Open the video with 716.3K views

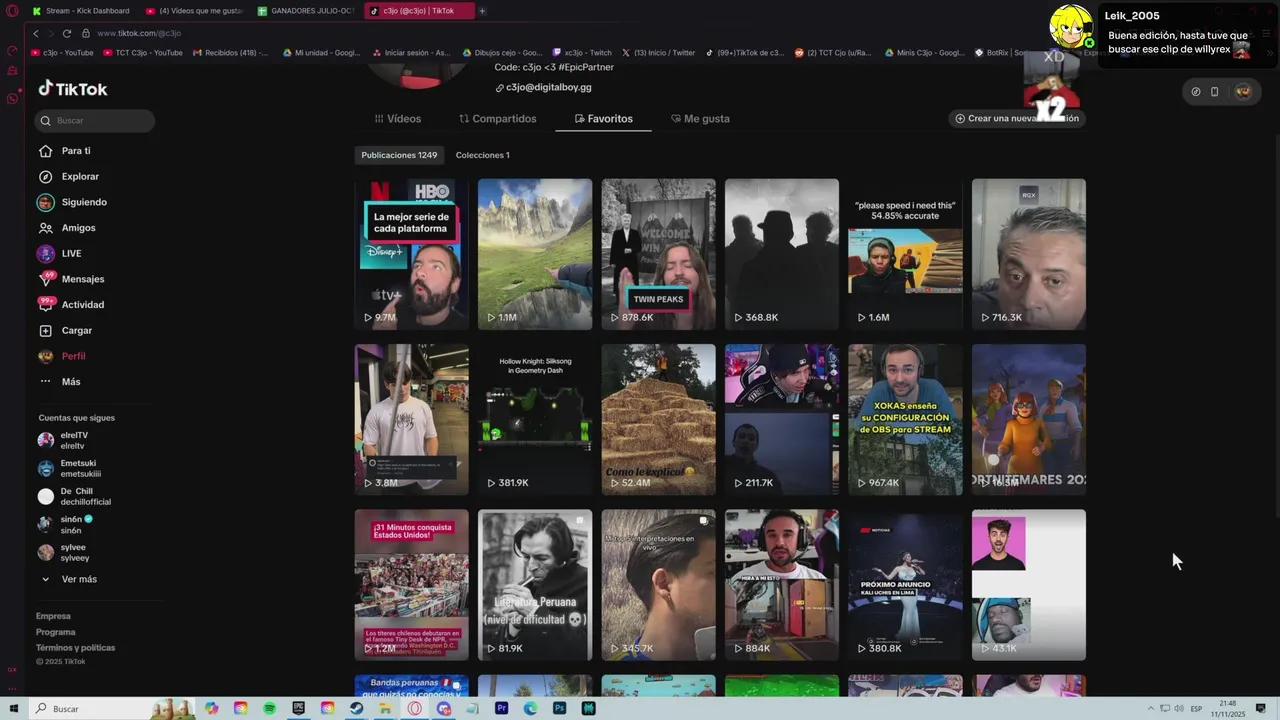[1029, 254]
